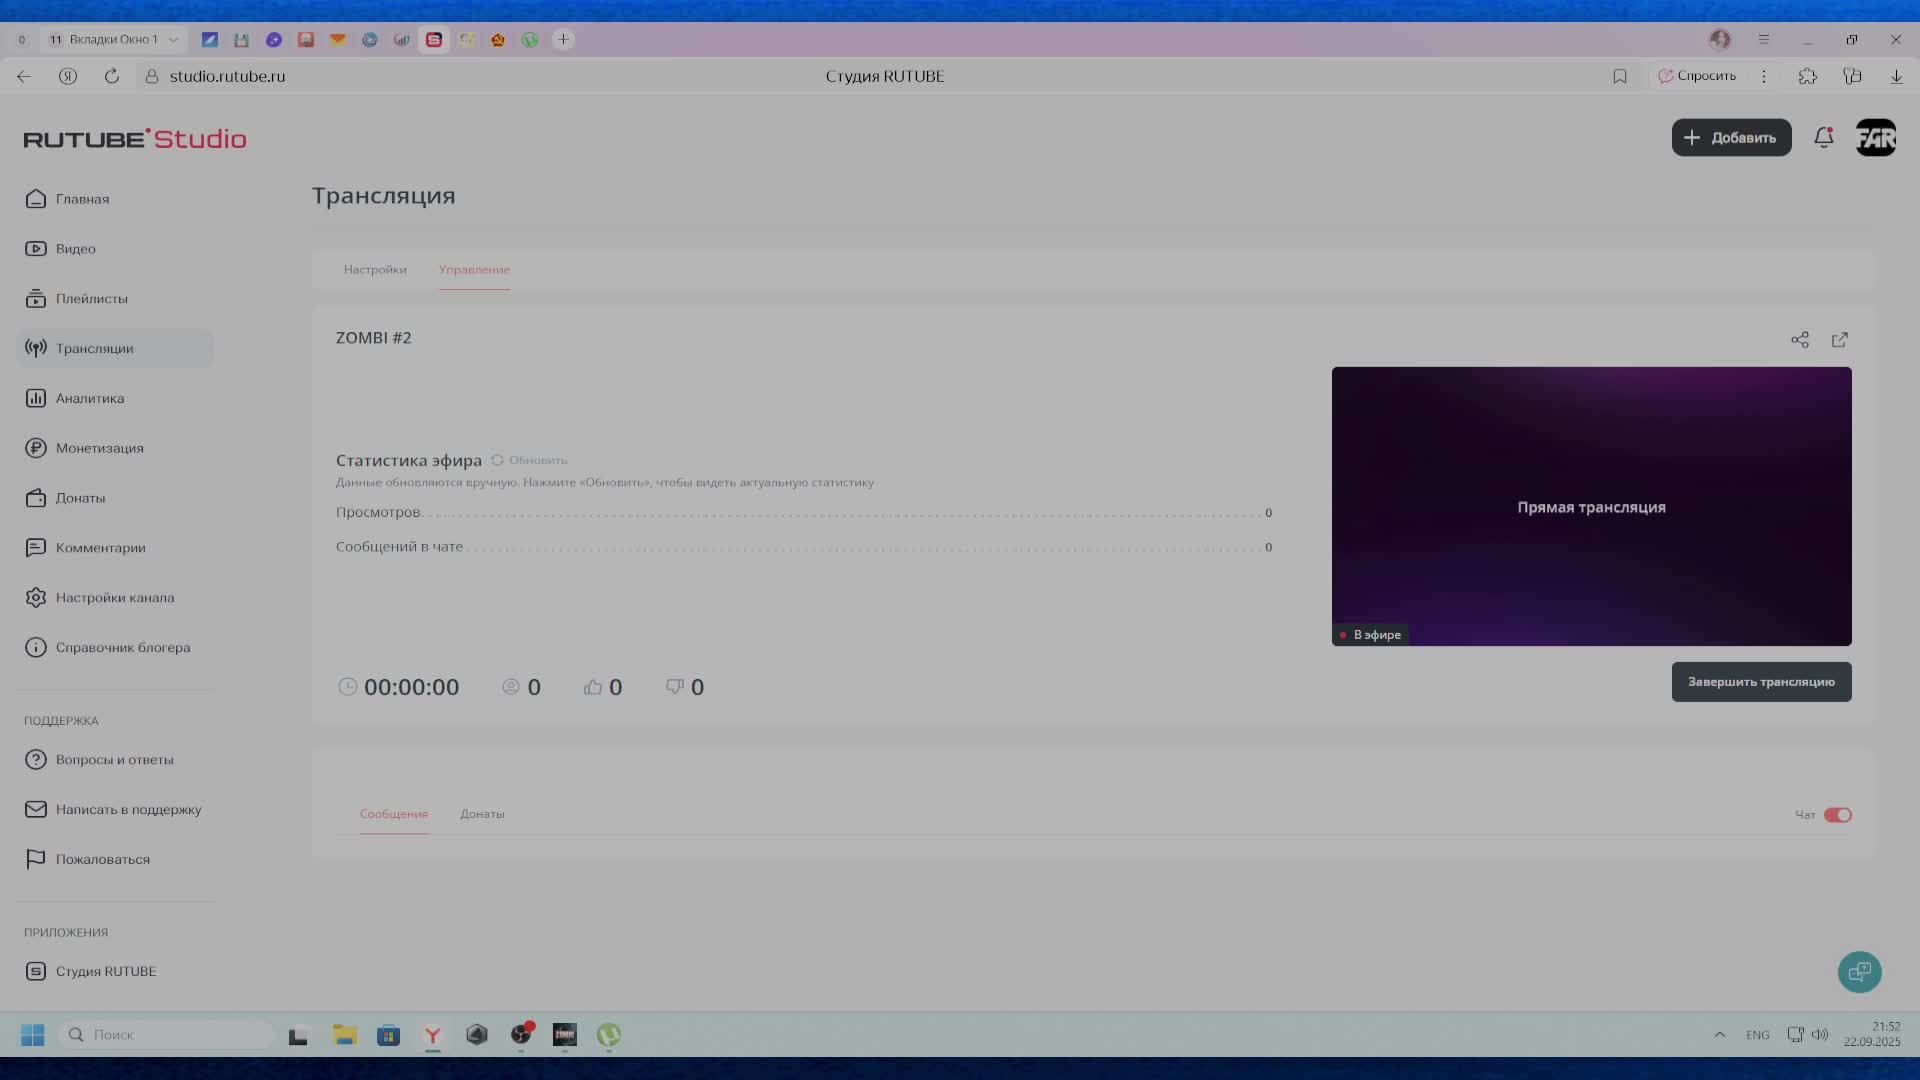Open Трансляции in the sidebar
The height and width of the screenshot is (1080, 1920).
pyautogui.click(x=94, y=348)
